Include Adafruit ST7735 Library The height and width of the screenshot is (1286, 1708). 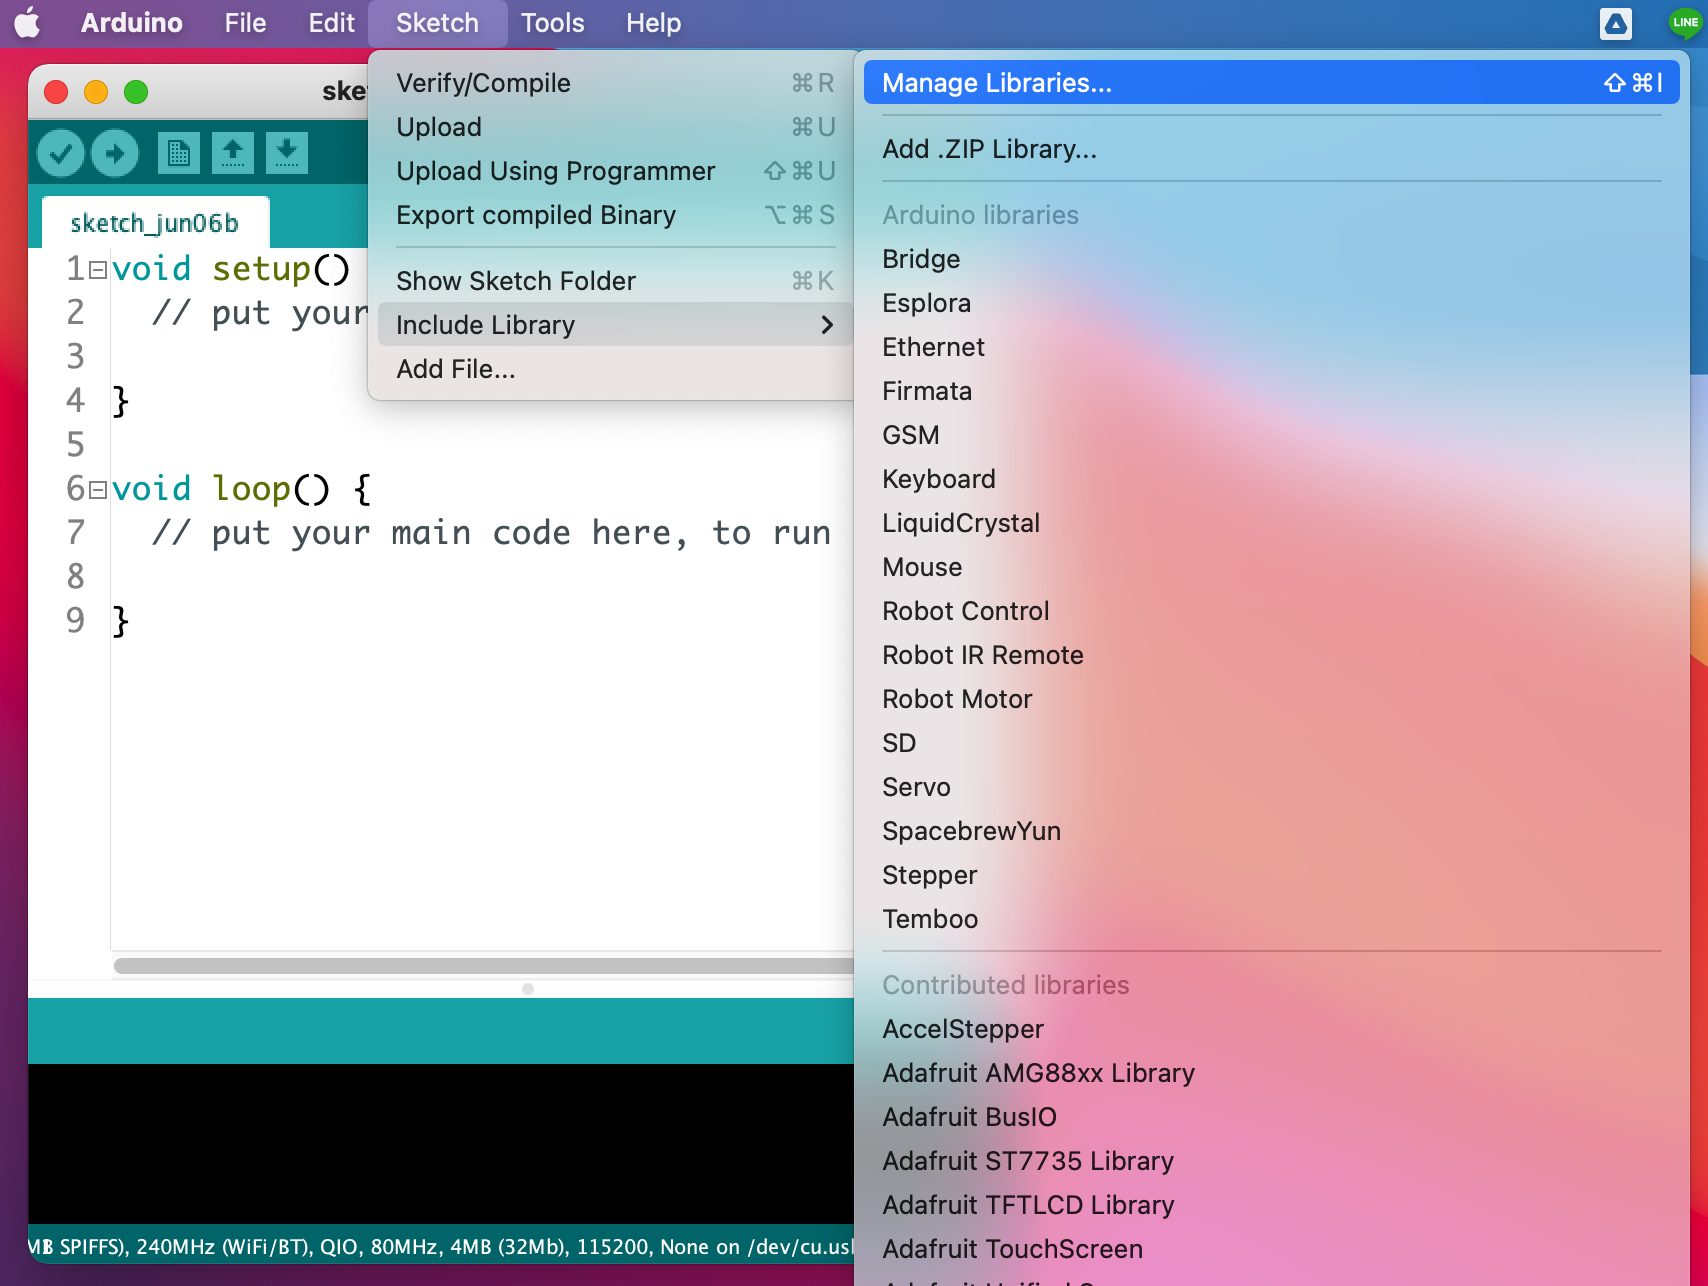click(x=1271, y=1161)
